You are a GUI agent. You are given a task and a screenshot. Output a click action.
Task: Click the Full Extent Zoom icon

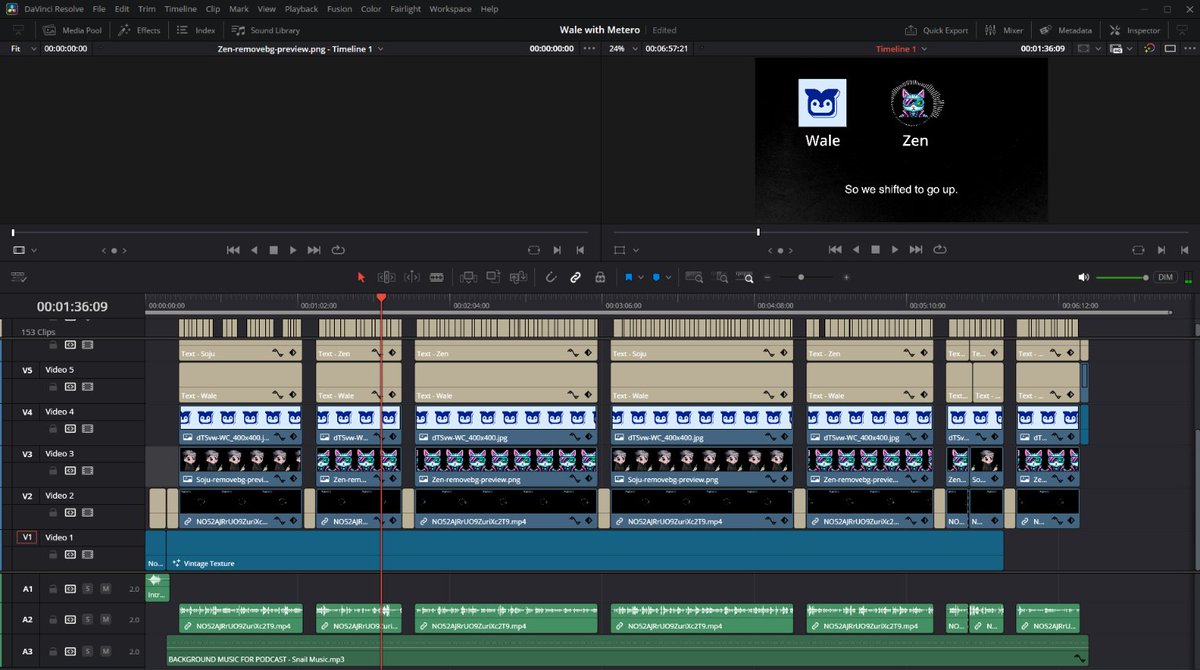(694, 277)
